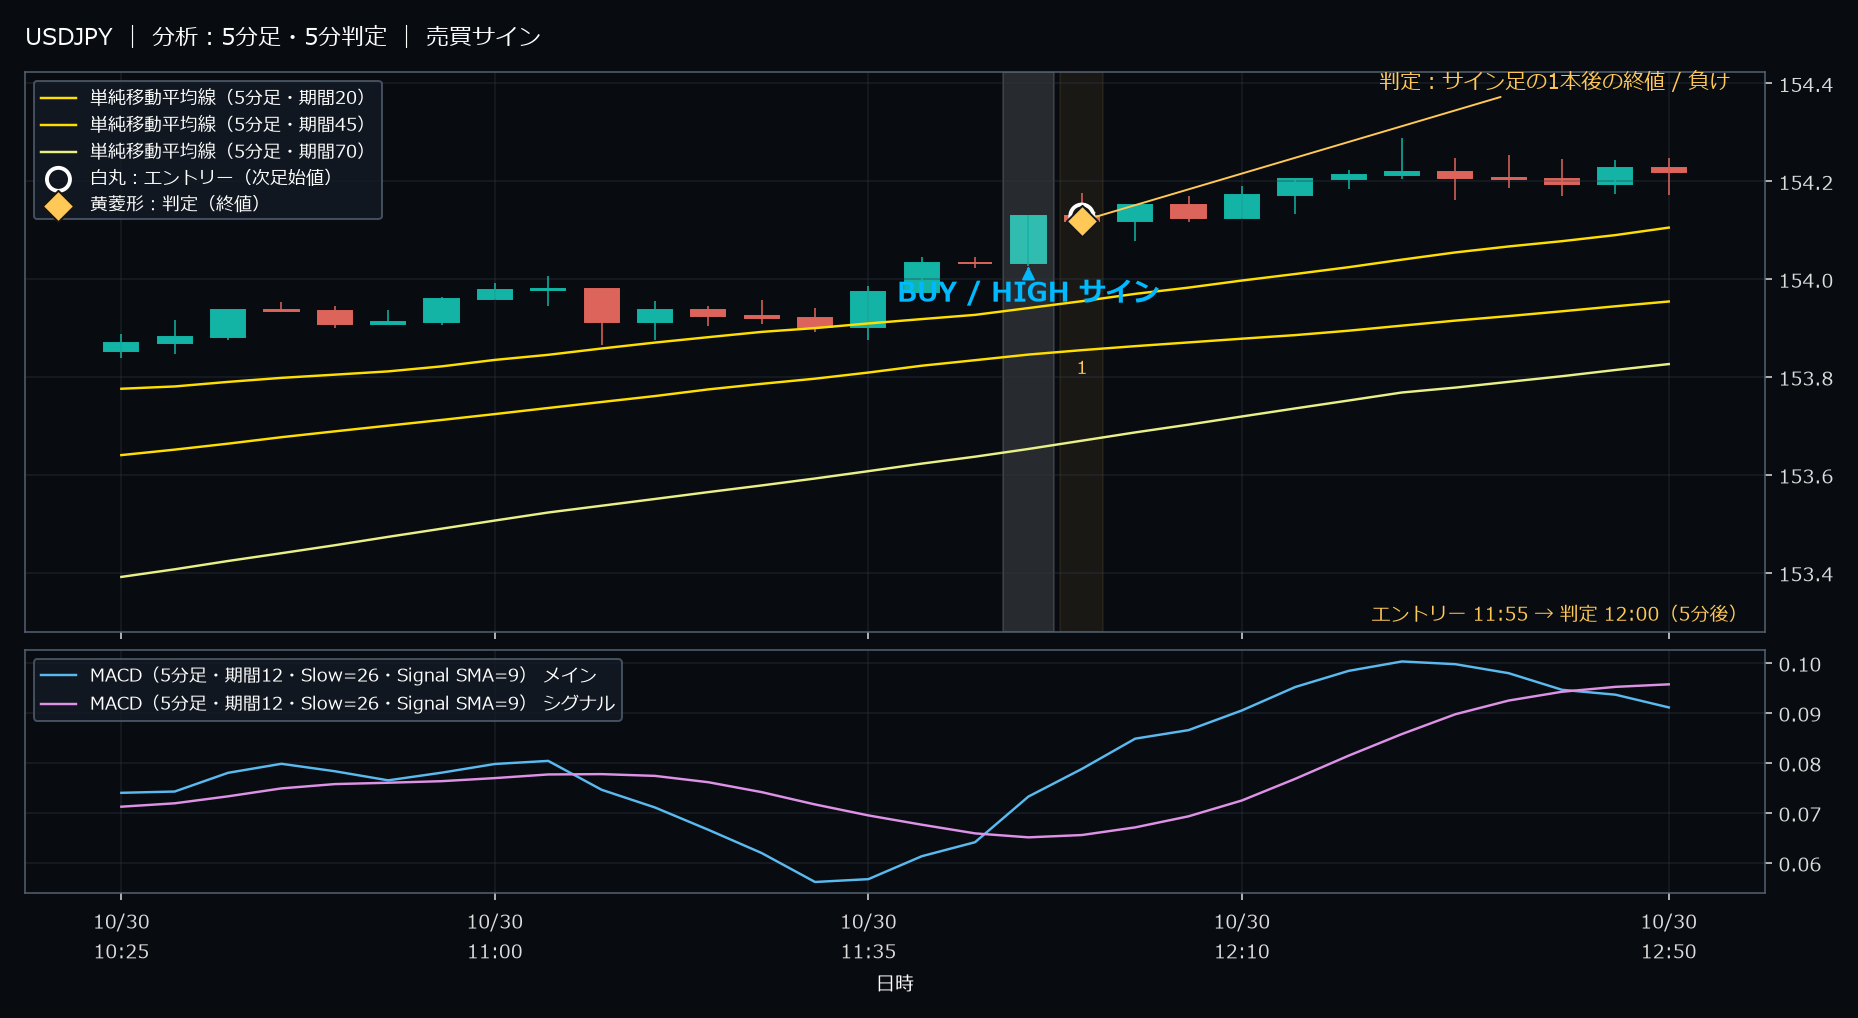This screenshot has width=1858, height=1018.
Task: Click the yellow diamond judgment marker on chart
Action: pos(1082,221)
